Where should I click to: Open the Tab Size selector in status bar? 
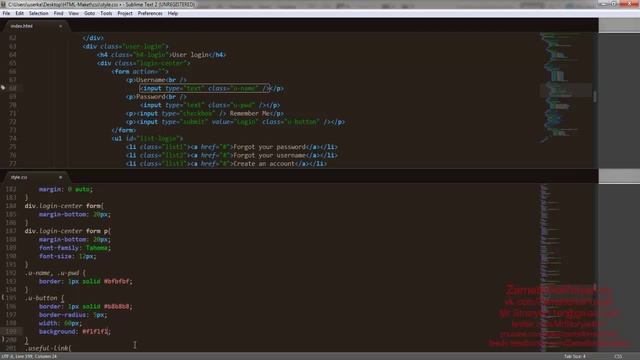575,356
